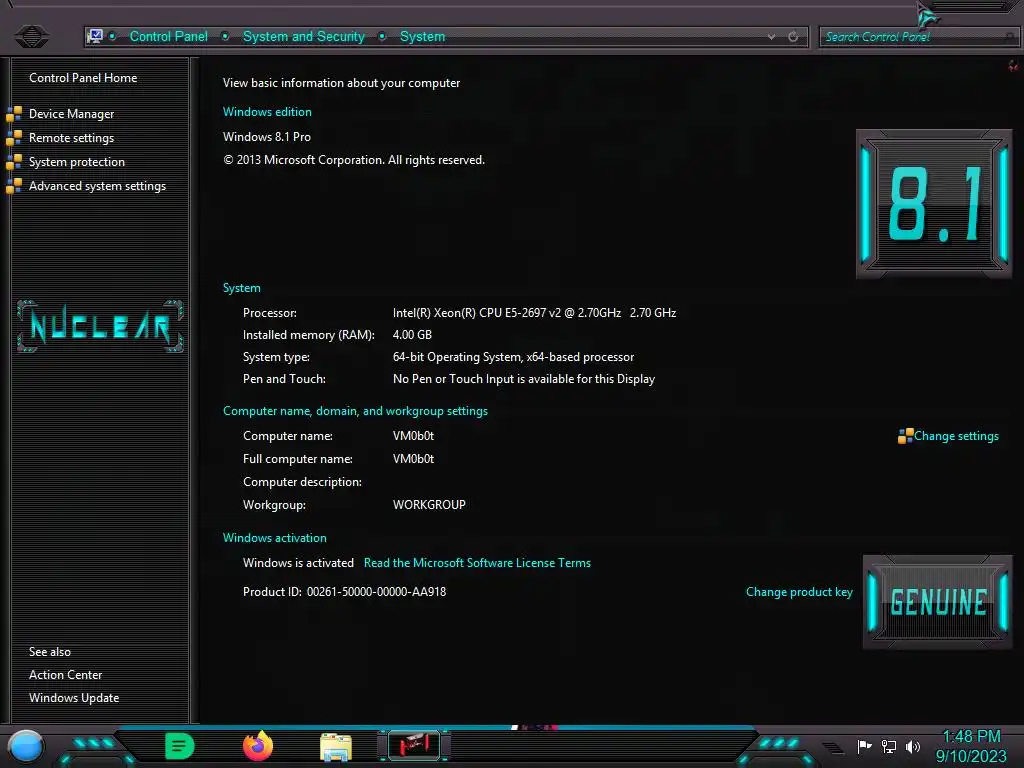Open the volume speaker tray icon
The height and width of the screenshot is (768, 1024).
tap(913, 746)
